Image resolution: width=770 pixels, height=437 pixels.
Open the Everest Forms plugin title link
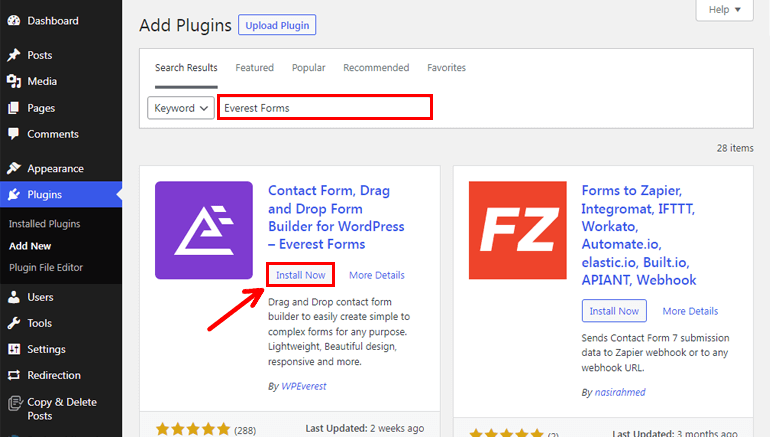336,217
